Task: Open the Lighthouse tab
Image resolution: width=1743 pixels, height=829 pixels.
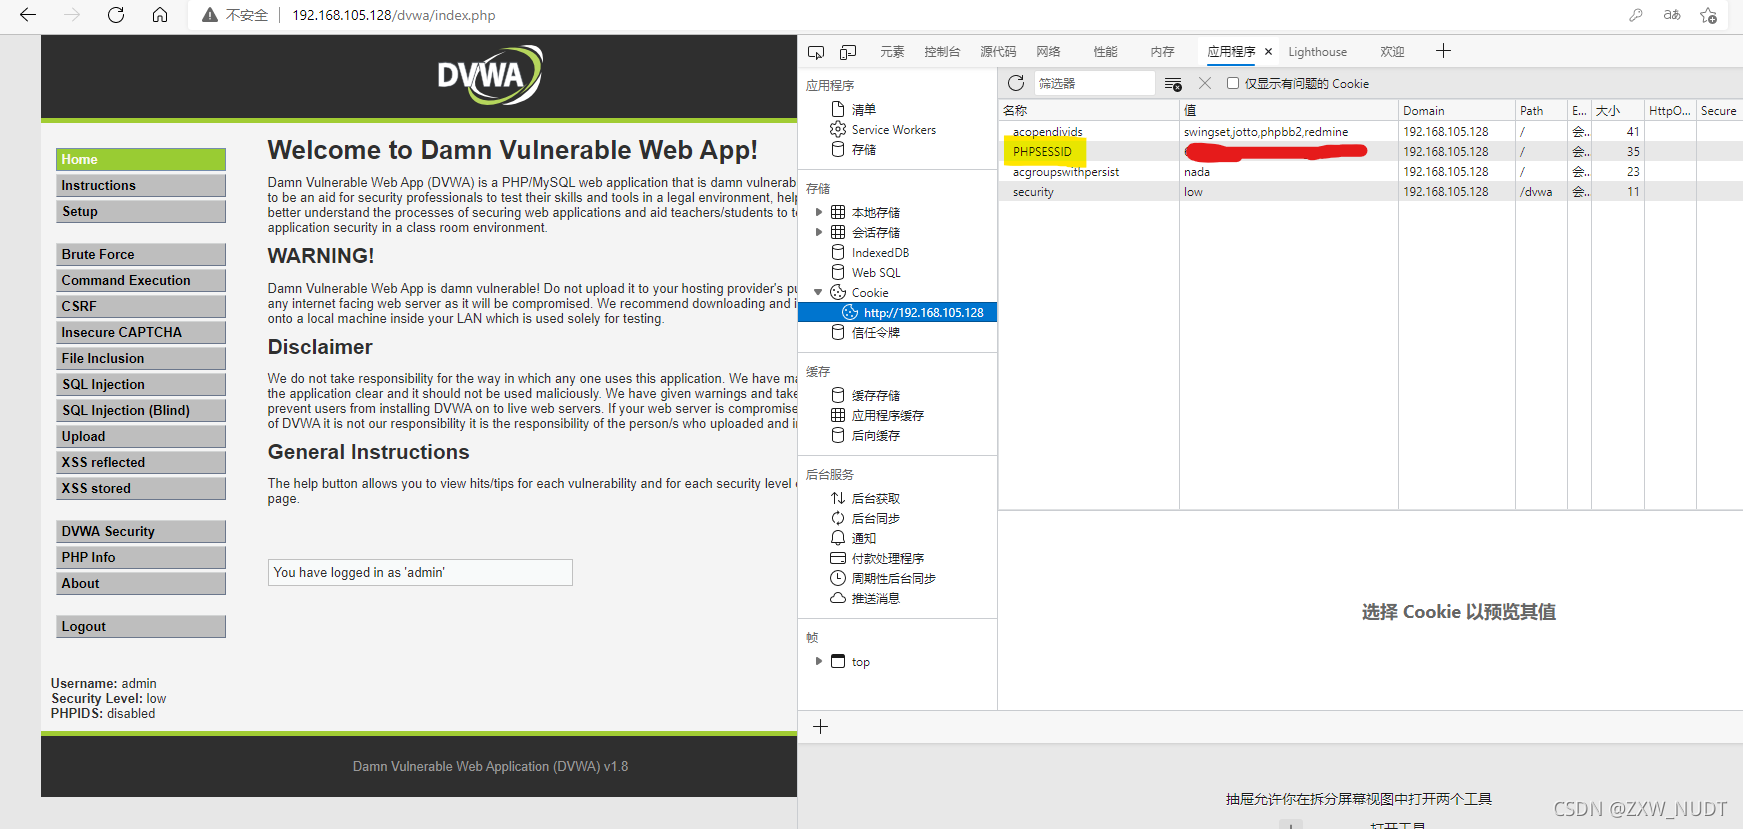Action: click(x=1317, y=52)
